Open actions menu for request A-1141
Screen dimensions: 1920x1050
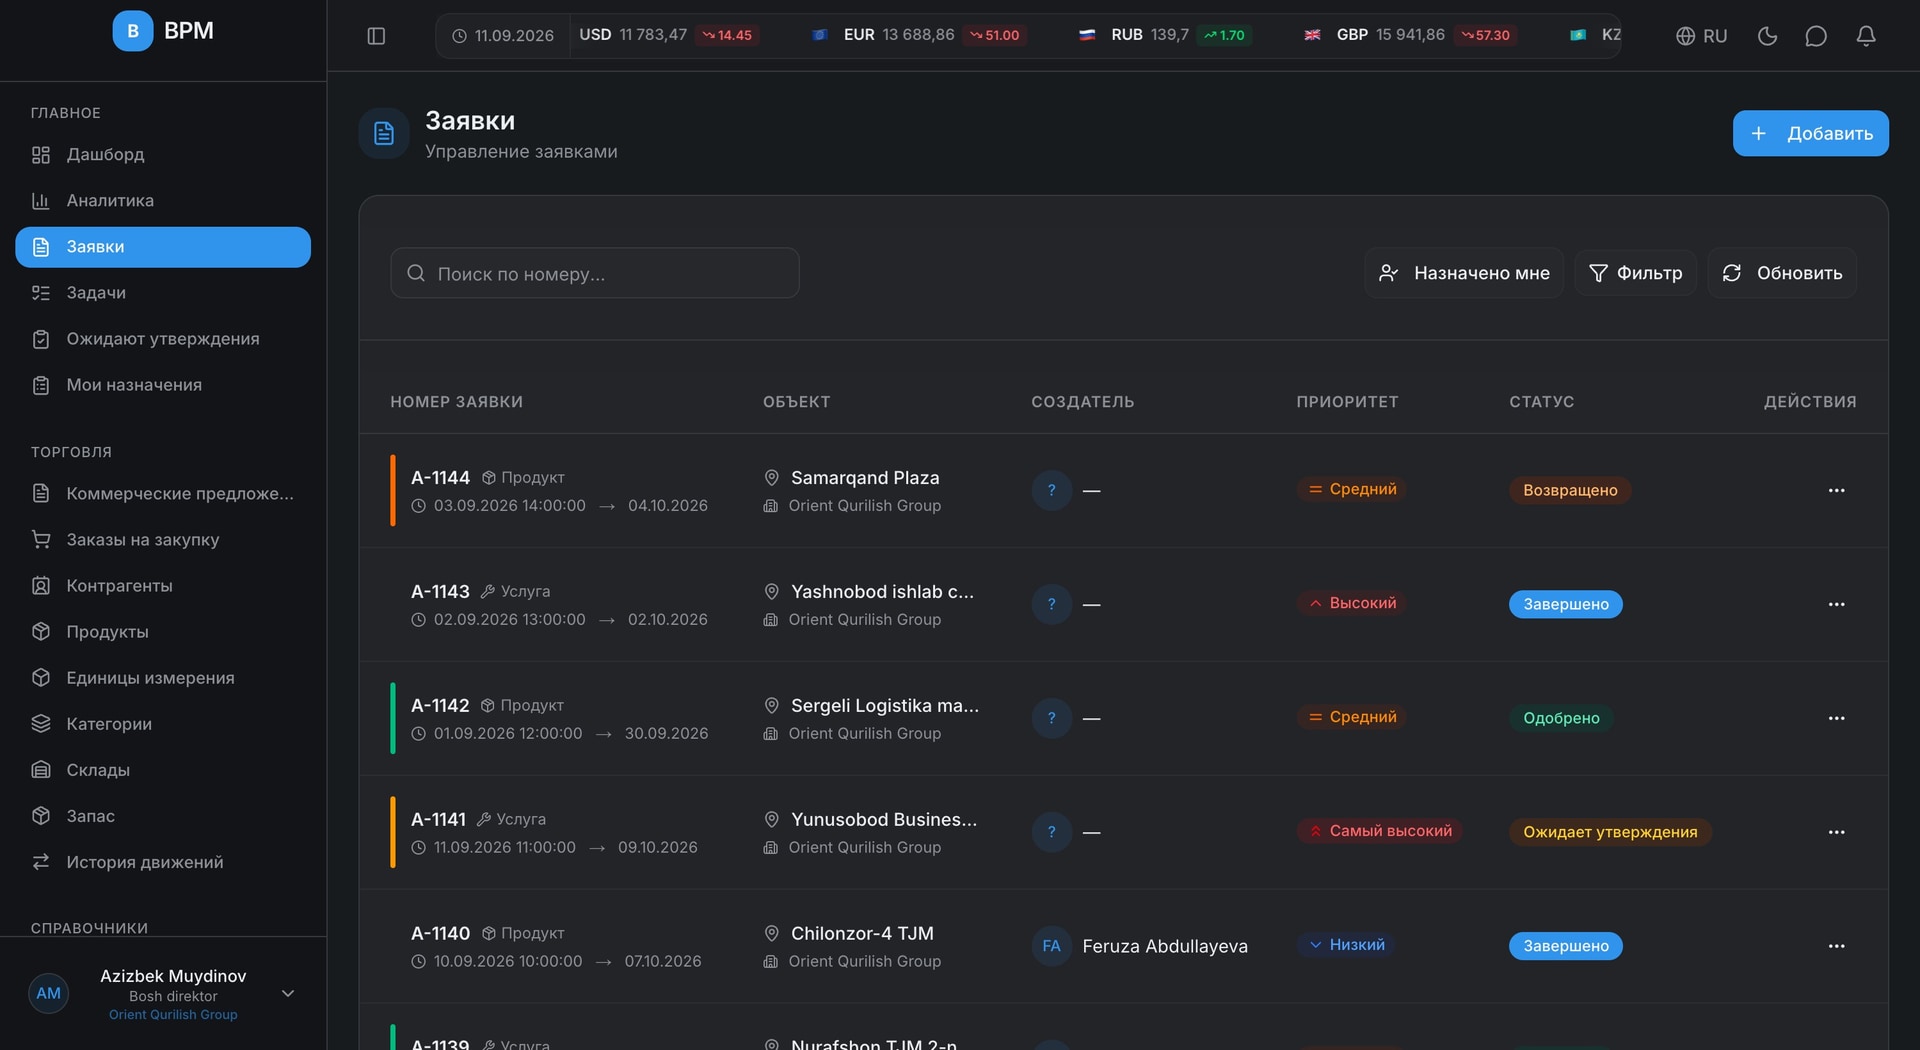(x=1836, y=832)
